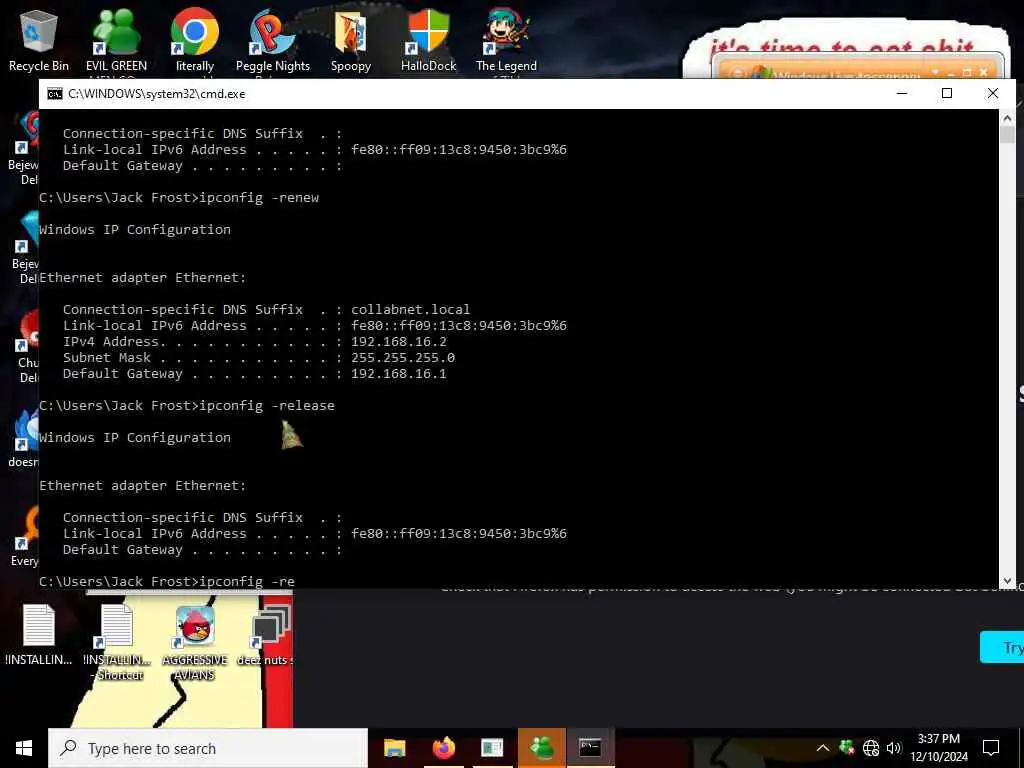Switch to the green Messenger taskbar app

(541, 748)
